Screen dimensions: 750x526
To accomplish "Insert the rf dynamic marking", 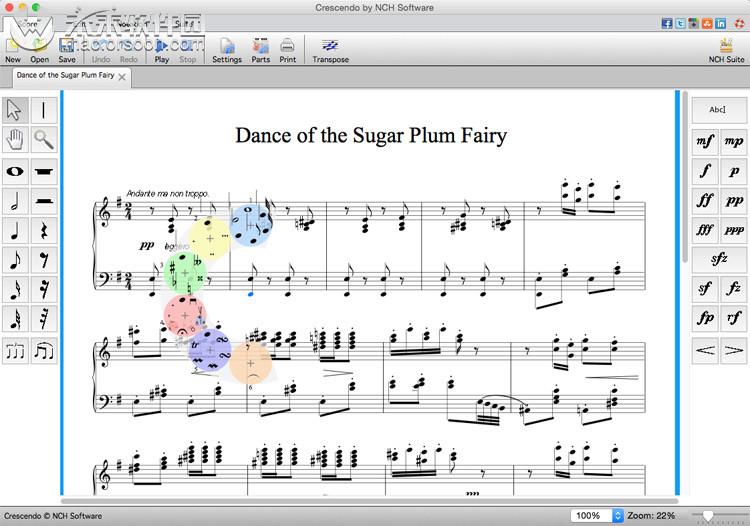I will tap(734, 318).
